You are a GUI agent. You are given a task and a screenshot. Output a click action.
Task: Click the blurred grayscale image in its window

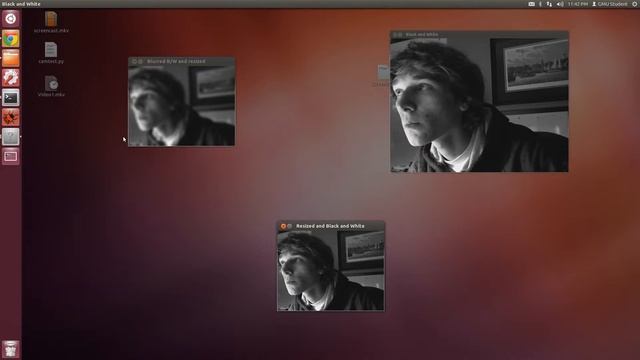182,106
